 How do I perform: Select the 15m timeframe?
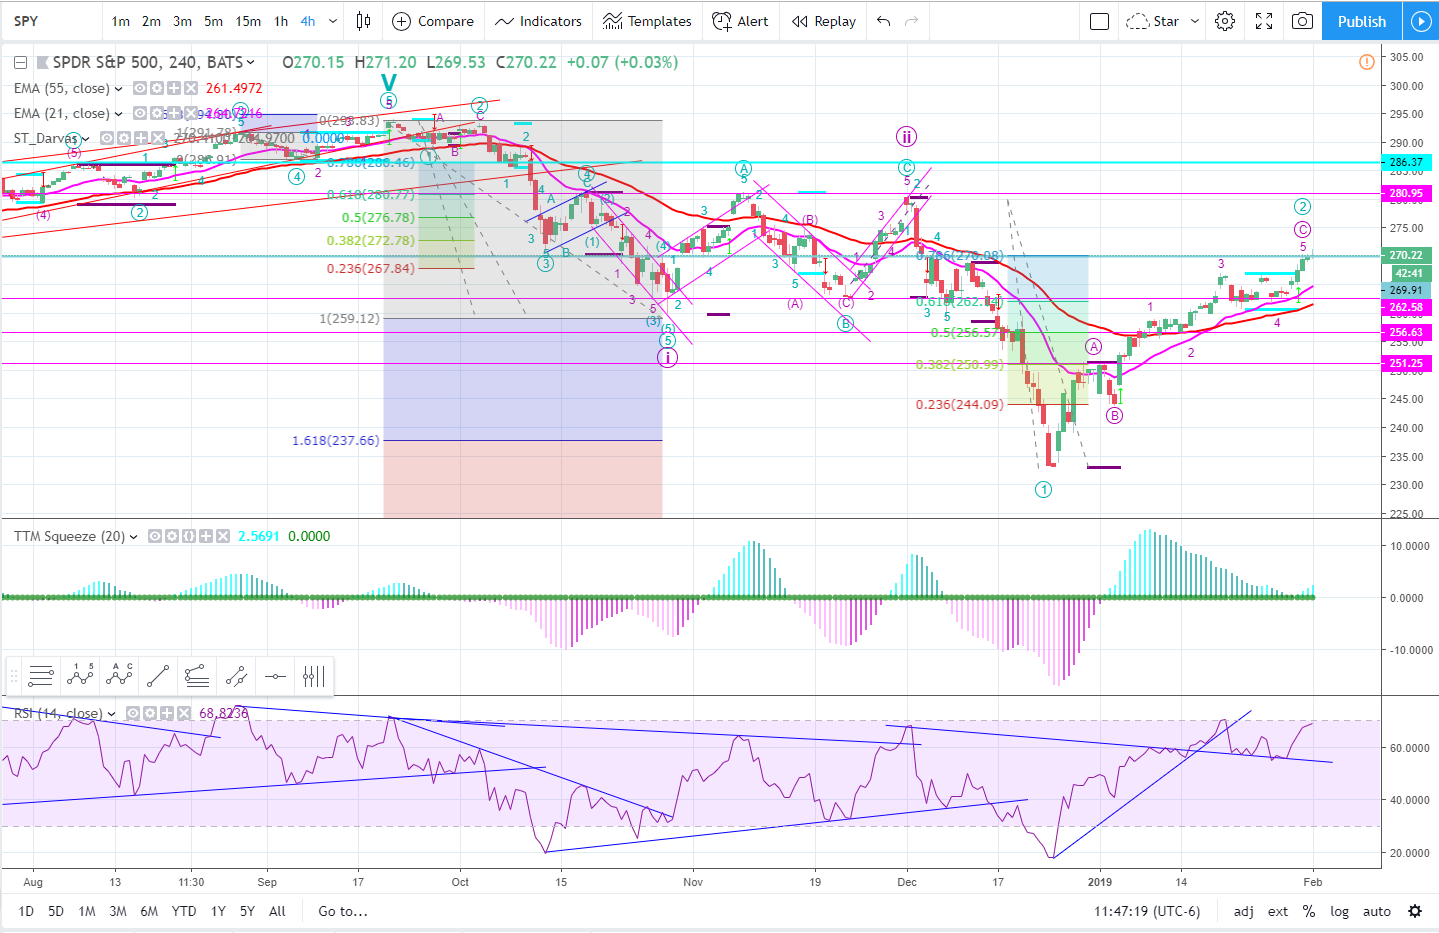(248, 21)
